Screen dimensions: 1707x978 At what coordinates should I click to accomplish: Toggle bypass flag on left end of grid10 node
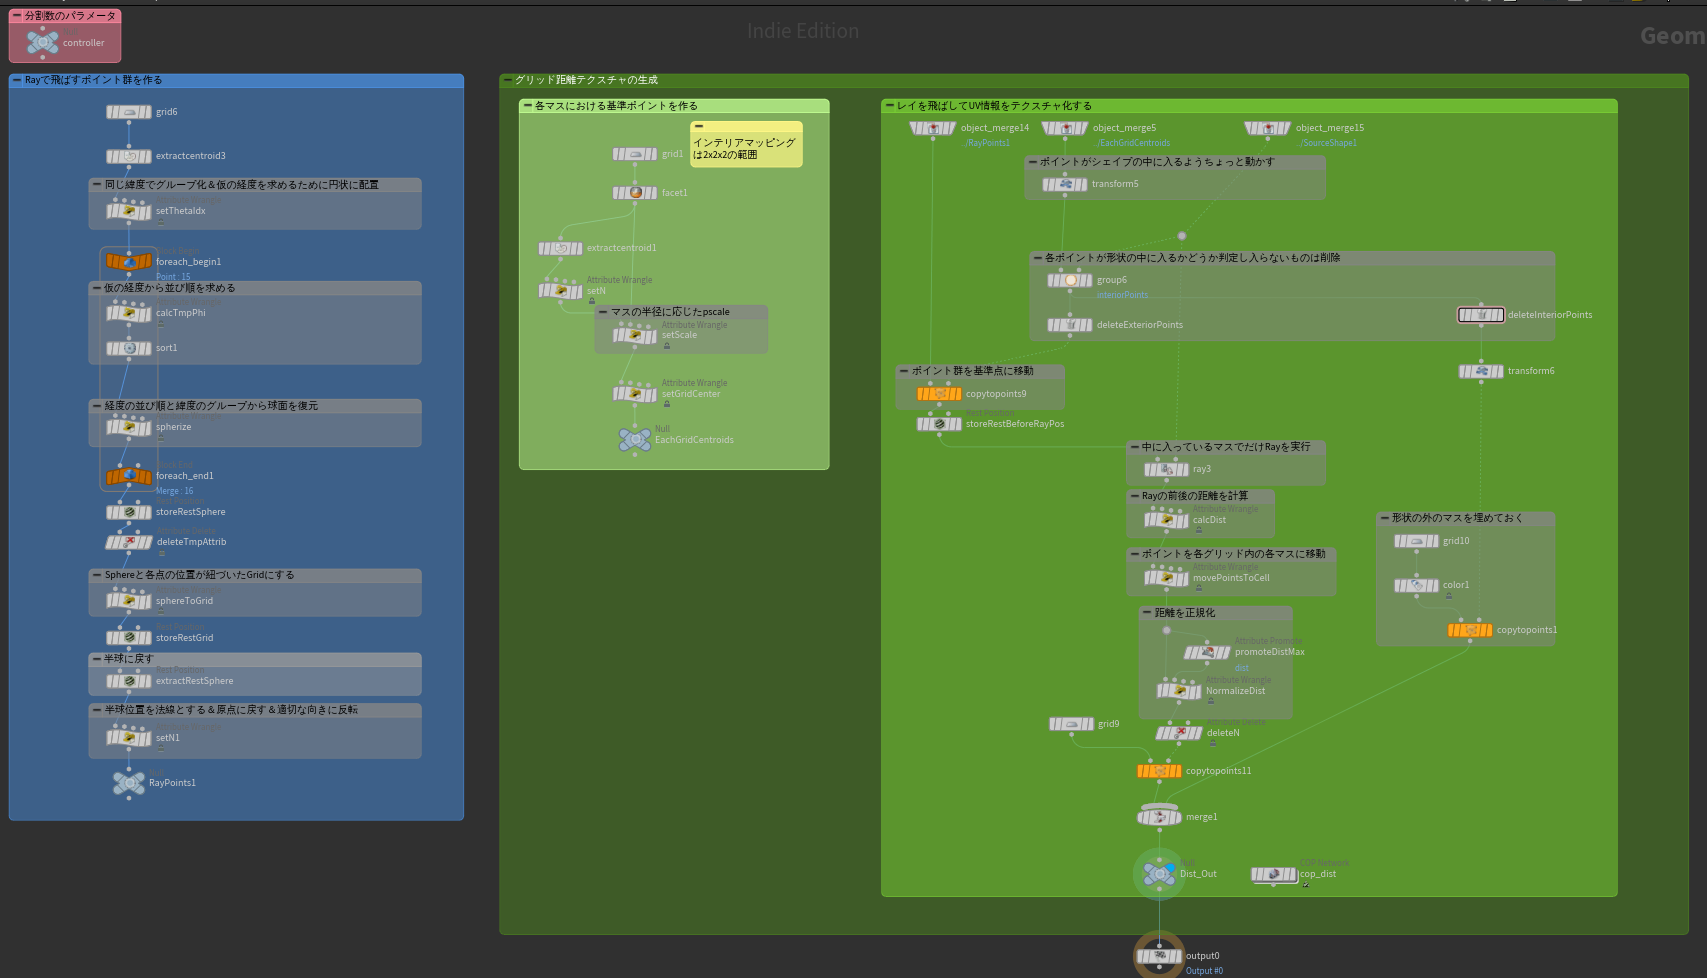tap(1398, 541)
